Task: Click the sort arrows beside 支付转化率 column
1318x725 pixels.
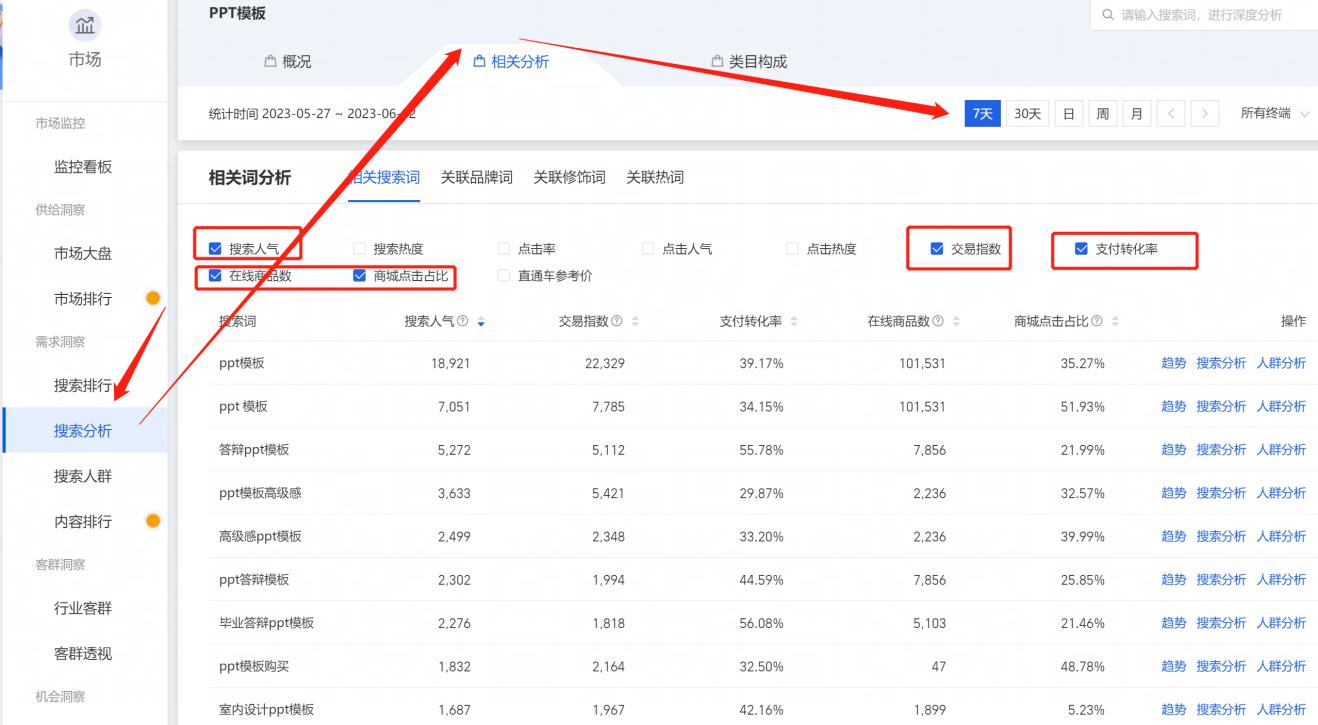Action: (794, 321)
